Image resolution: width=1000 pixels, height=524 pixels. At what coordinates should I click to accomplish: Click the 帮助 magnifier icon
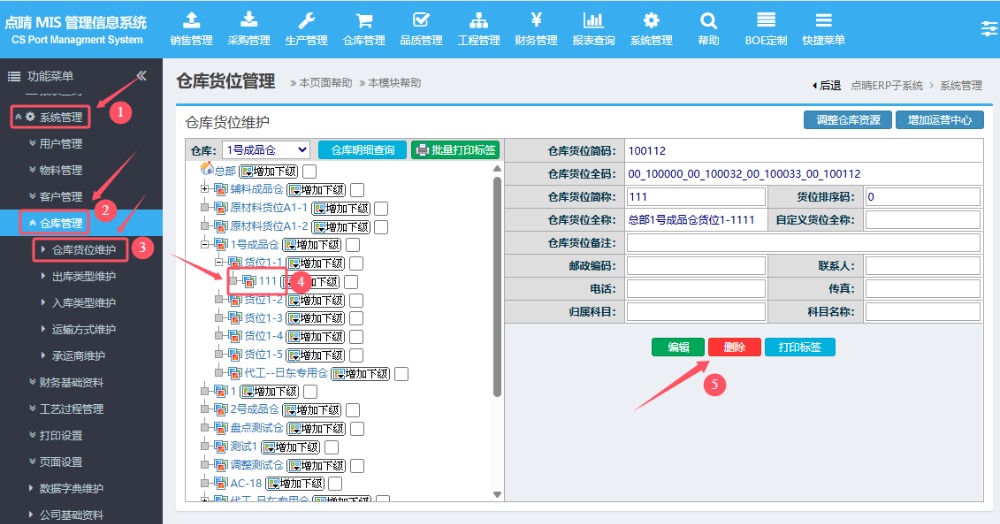pyautogui.click(x=708, y=20)
